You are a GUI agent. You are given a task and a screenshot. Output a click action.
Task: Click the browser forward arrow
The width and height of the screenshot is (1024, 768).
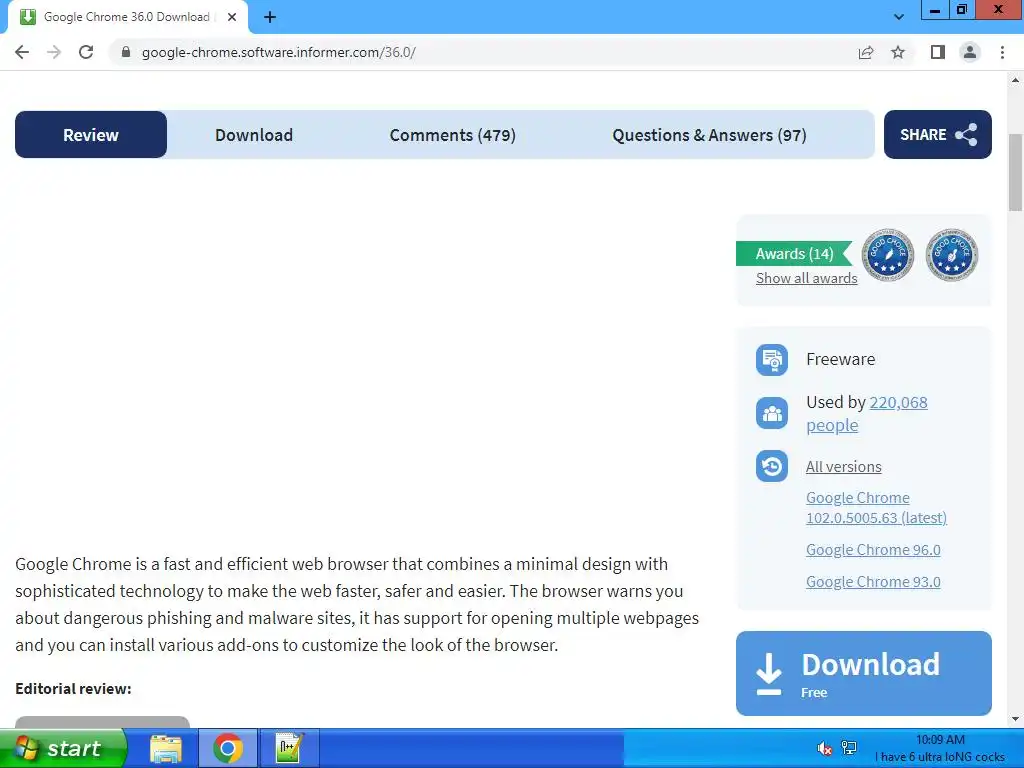pyautogui.click(x=54, y=52)
